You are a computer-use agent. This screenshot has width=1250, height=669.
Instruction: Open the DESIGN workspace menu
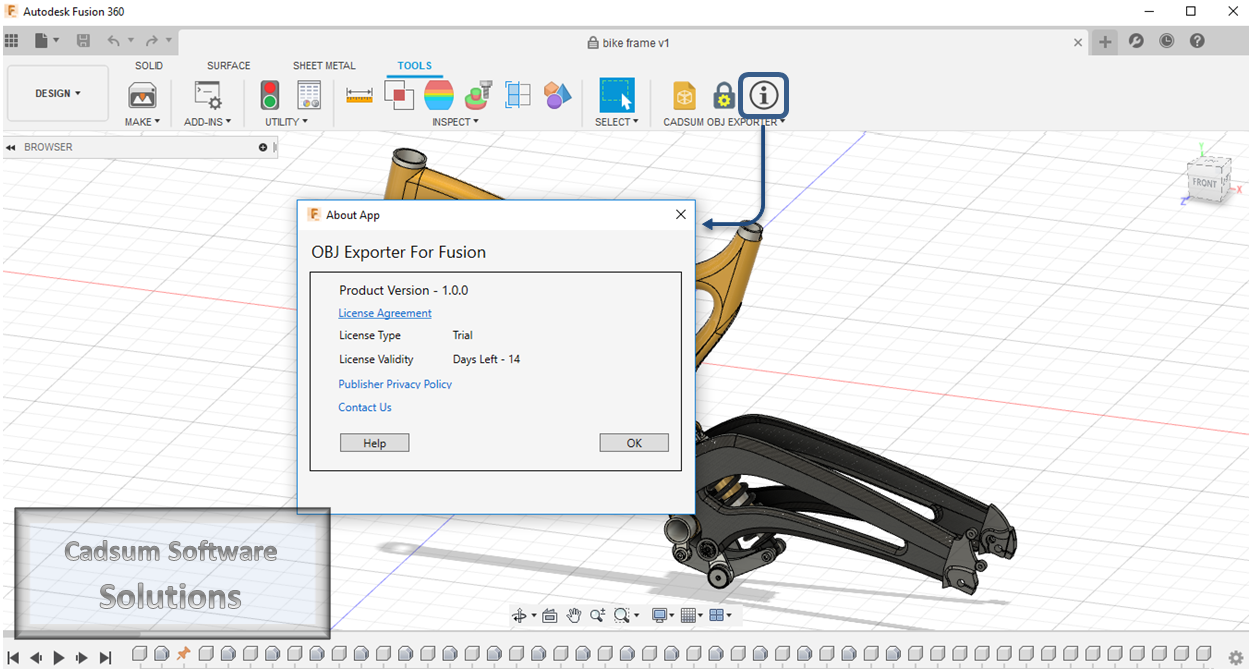pos(57,92)
